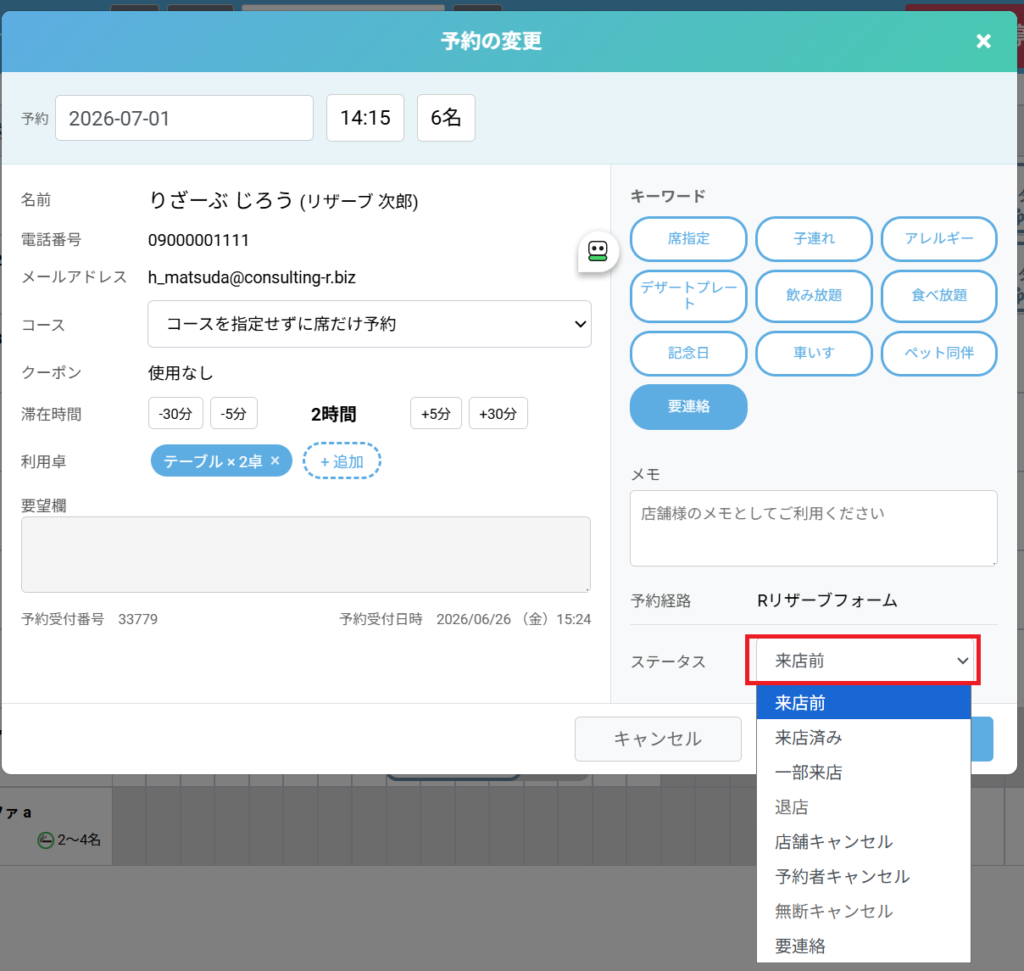Toggle the 記念日 keyword
The image size is (1024, 971).
[x=688, y=353]
